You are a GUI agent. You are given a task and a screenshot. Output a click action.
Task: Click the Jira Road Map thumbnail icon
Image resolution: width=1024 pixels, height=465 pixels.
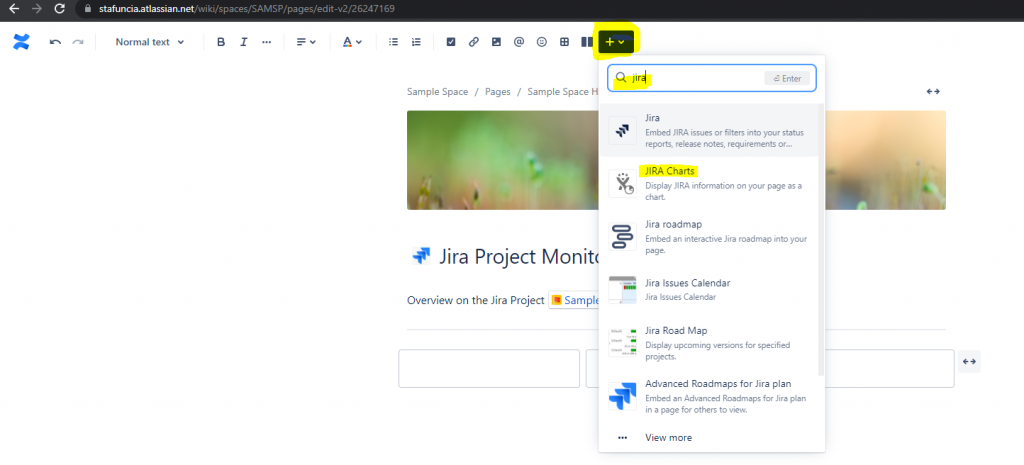coord(622,343)
